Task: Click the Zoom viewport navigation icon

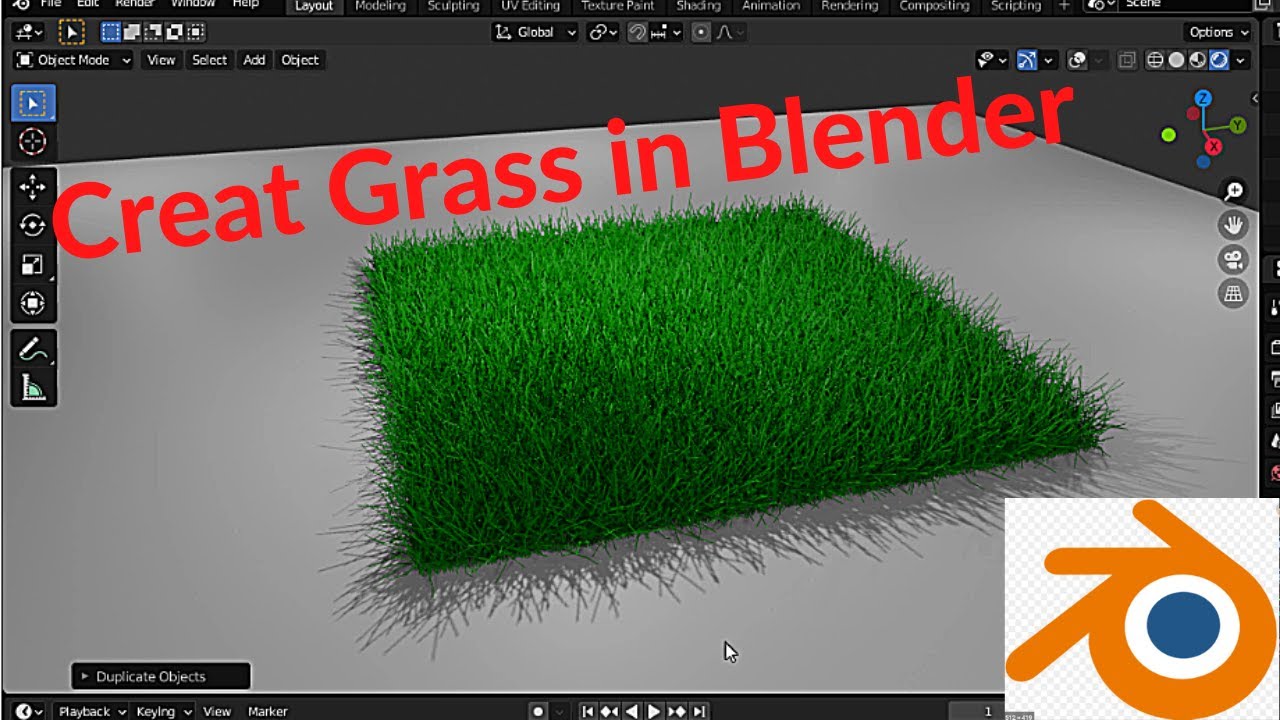Action: 1234,191
